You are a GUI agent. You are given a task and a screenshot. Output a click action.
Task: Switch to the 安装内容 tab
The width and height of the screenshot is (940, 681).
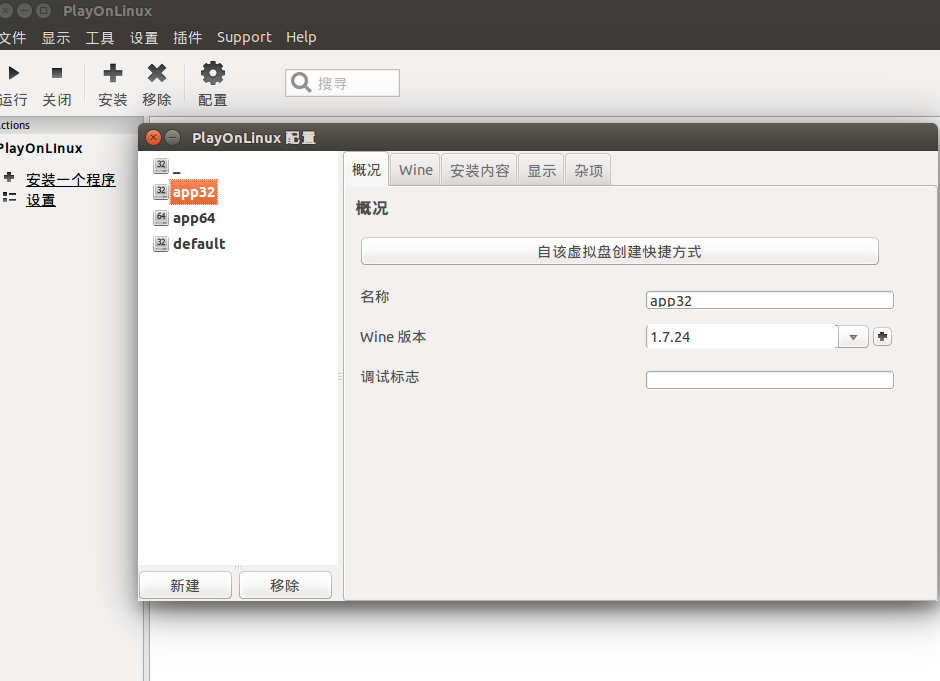tap(480, 170)
